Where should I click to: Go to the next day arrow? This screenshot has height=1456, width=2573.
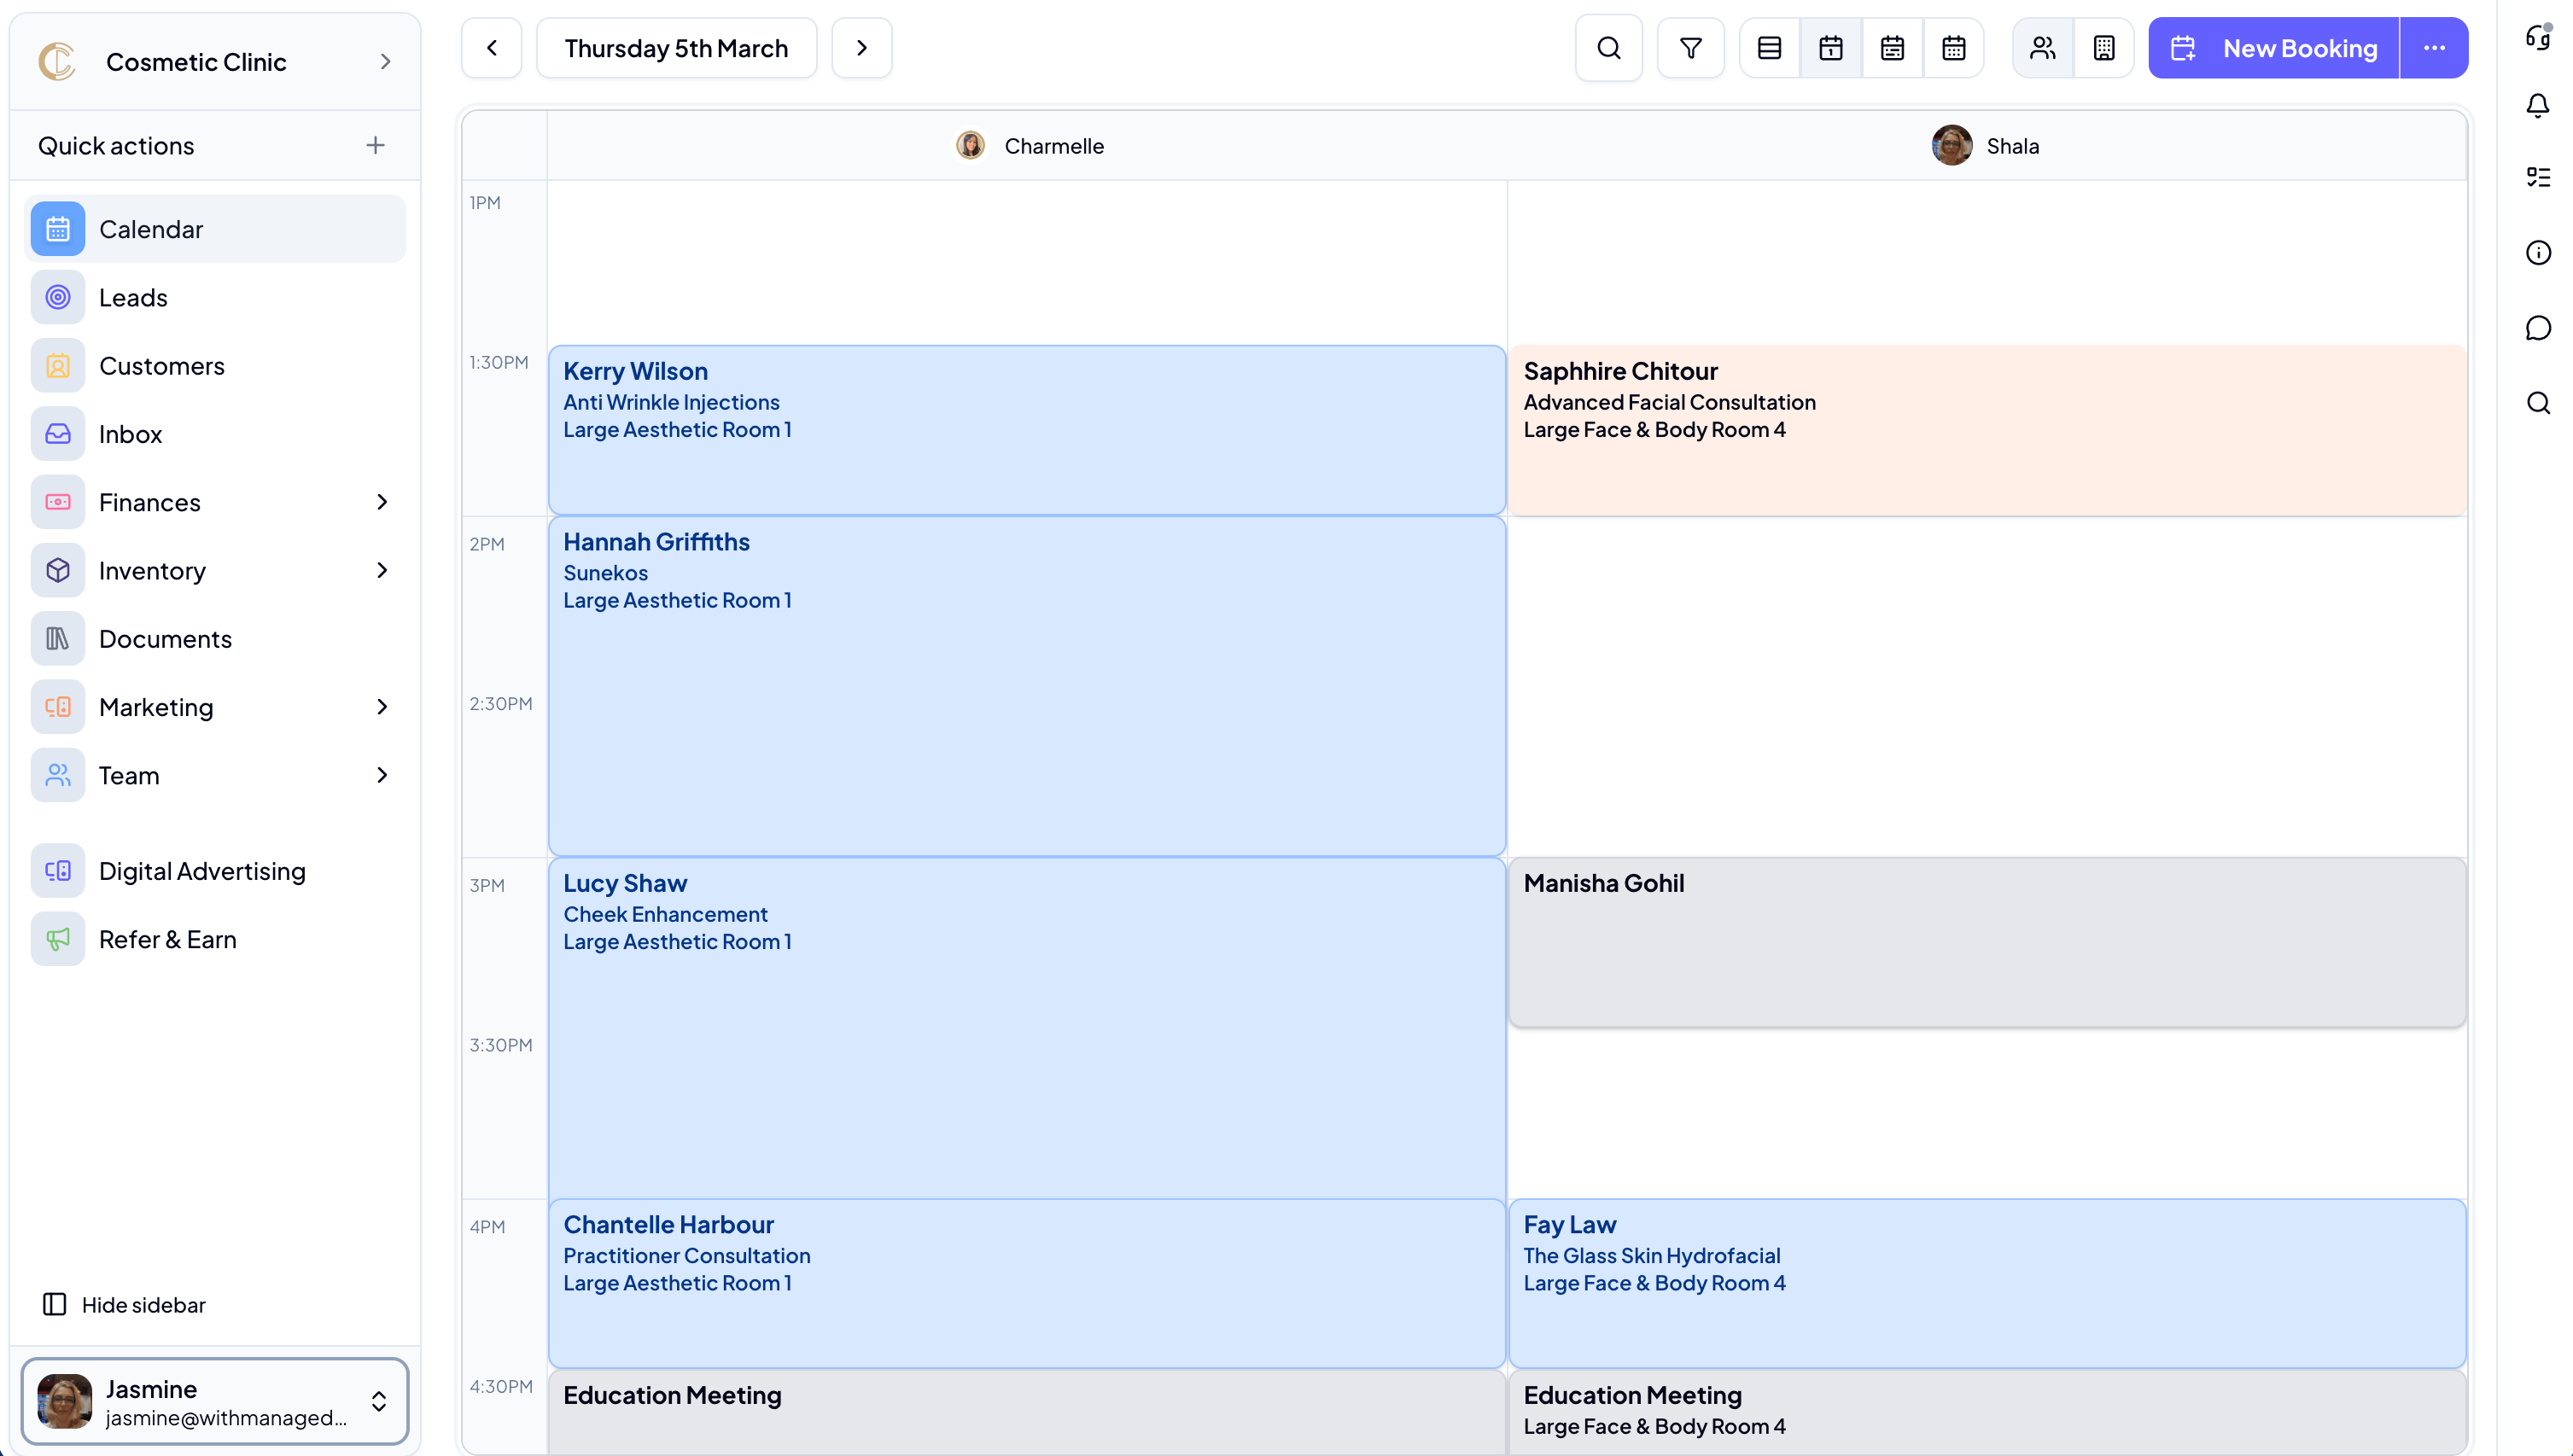[861, 48]
